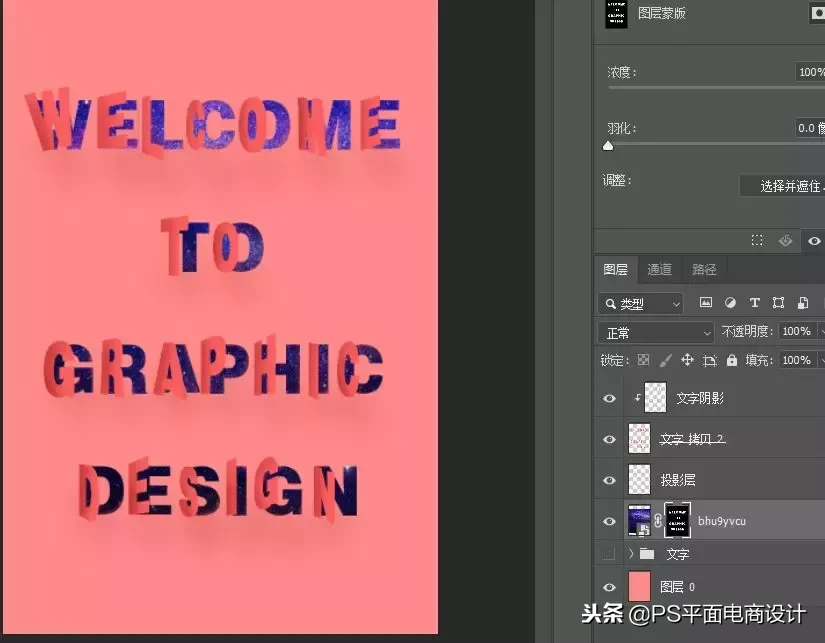This screenshot has width=825, height=643.
Task: Select the bhu9yvcu smart object thumbnail
Action: click(x=639, y=520)
